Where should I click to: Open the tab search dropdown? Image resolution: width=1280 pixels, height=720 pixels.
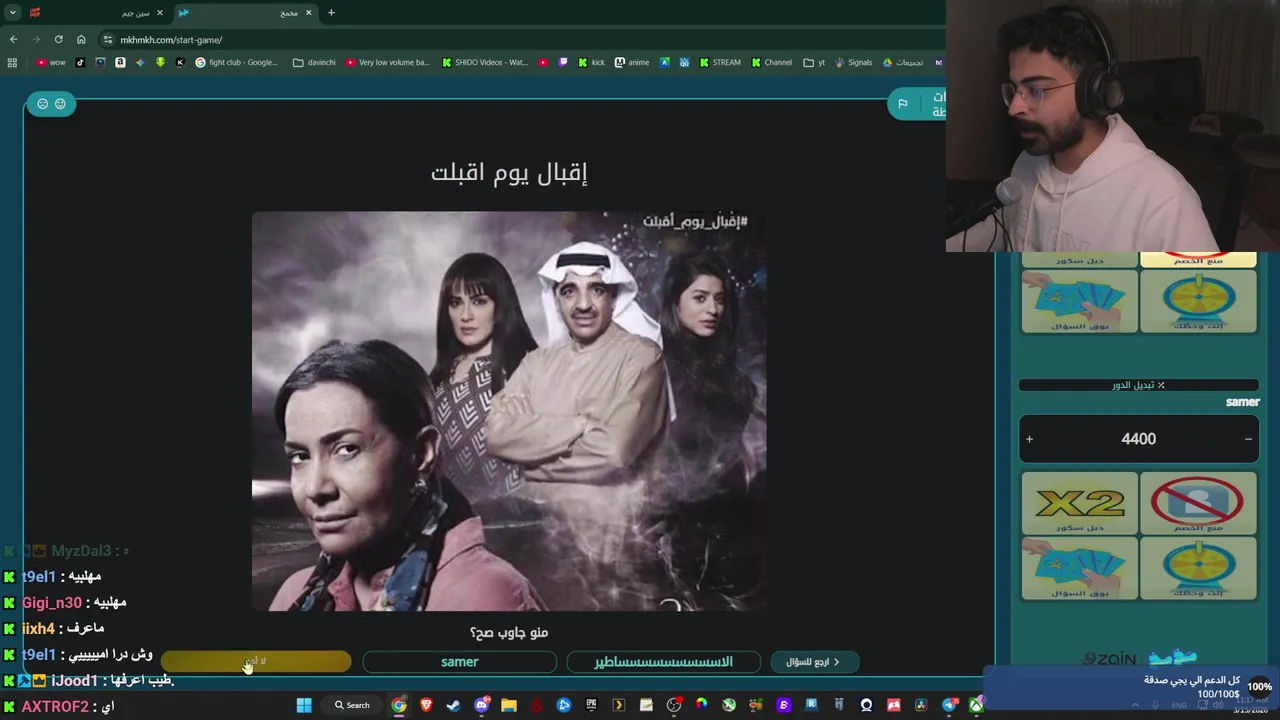[12, 13]
